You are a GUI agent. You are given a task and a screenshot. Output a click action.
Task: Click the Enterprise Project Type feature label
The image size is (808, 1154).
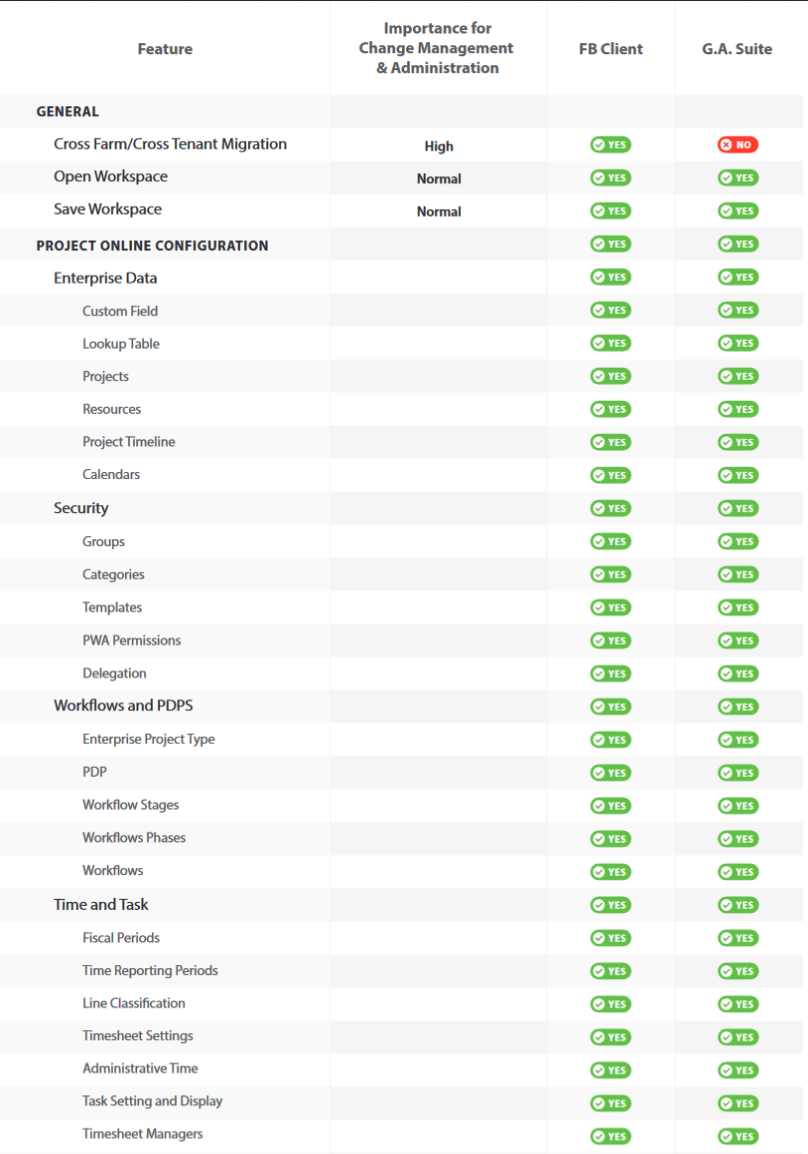point(149,739)
